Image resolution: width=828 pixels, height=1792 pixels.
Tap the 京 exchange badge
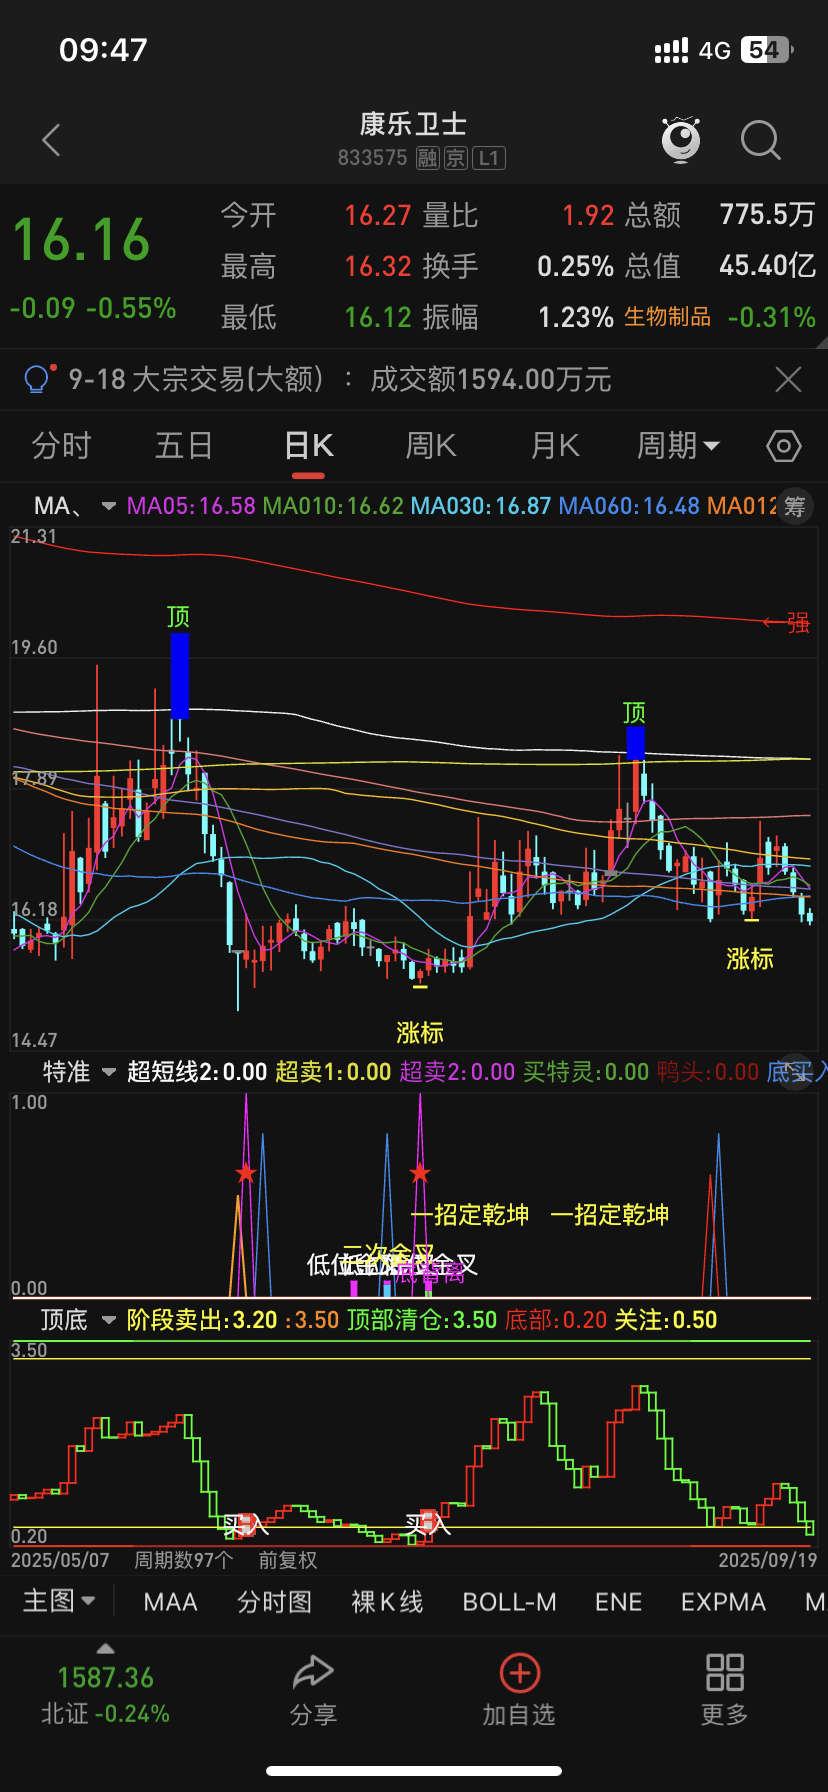click(x=456, y=158)
